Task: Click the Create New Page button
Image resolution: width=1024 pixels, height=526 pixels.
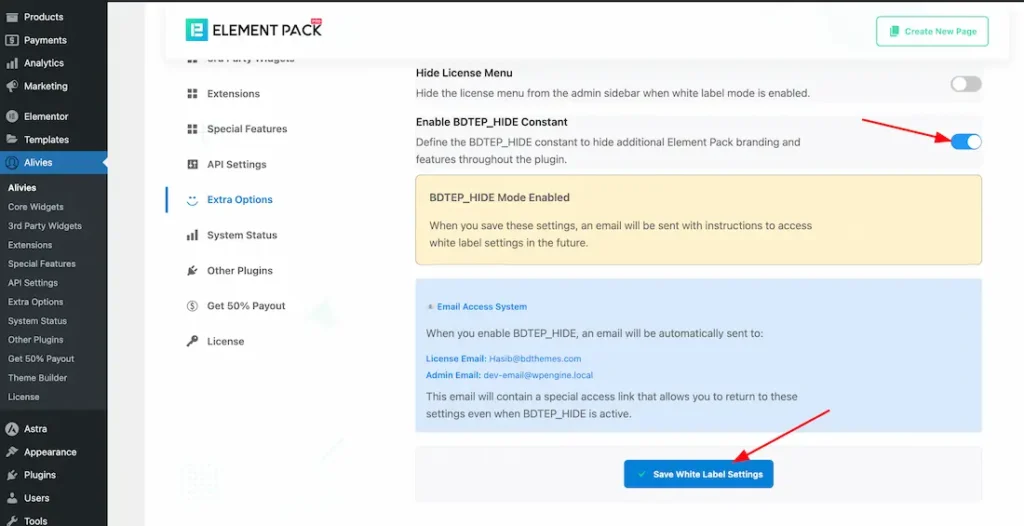Action: tap(932, 32)
